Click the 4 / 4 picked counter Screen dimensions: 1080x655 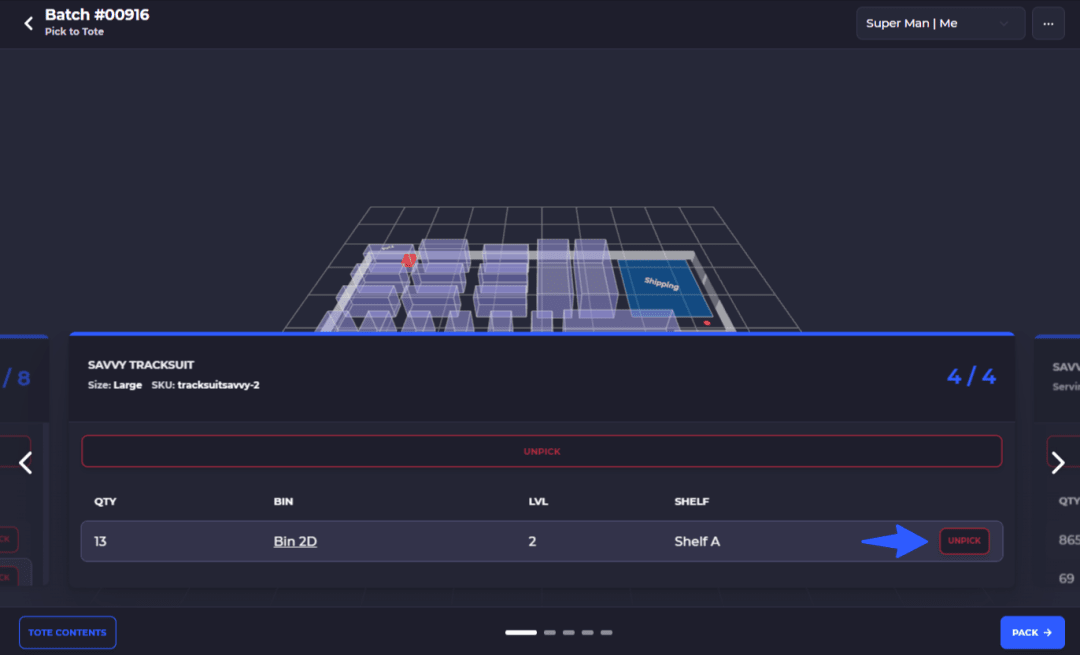click(x=971, y=377)
